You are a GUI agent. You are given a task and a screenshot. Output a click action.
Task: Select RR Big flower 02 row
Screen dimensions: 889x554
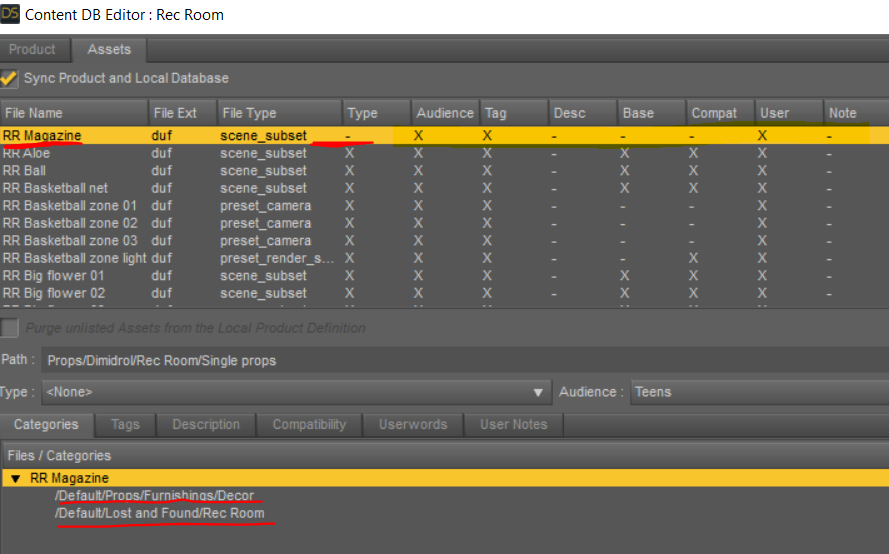point(444,294)
